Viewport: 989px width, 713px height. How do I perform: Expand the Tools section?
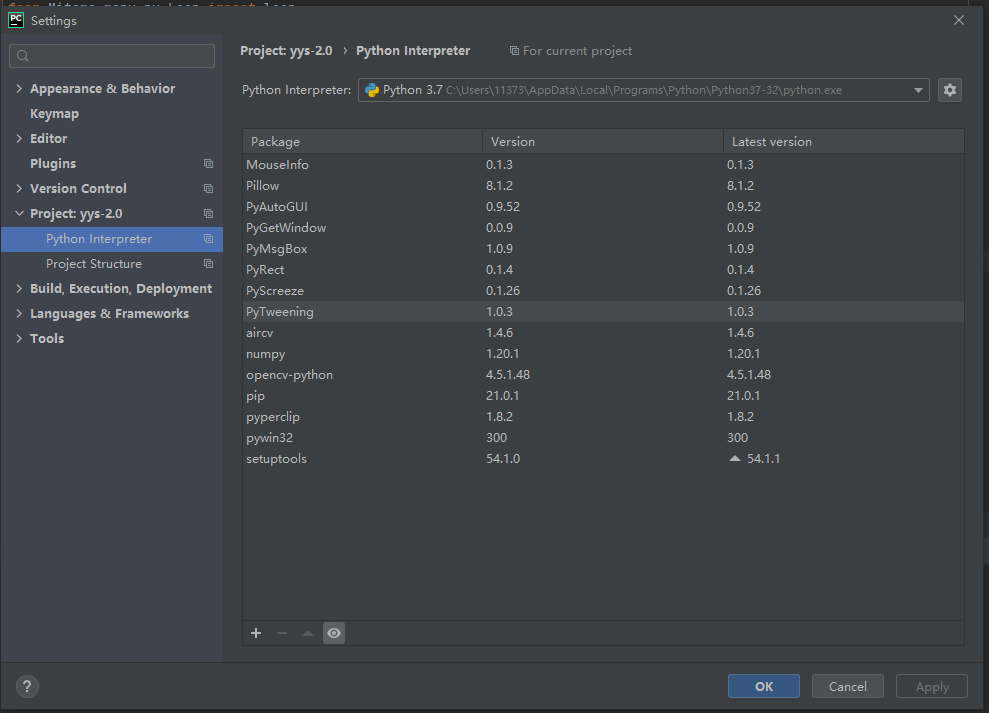pos(19,338)
